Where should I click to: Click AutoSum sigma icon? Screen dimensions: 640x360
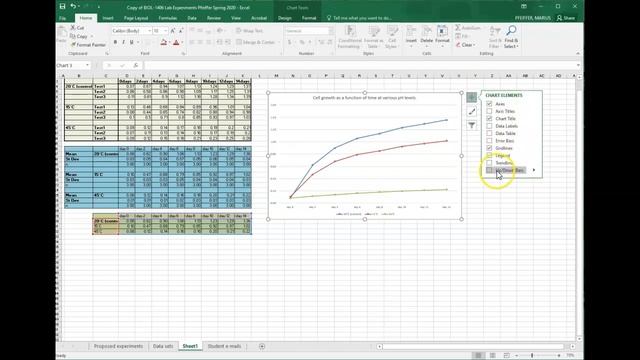click(x=458, y=28)
